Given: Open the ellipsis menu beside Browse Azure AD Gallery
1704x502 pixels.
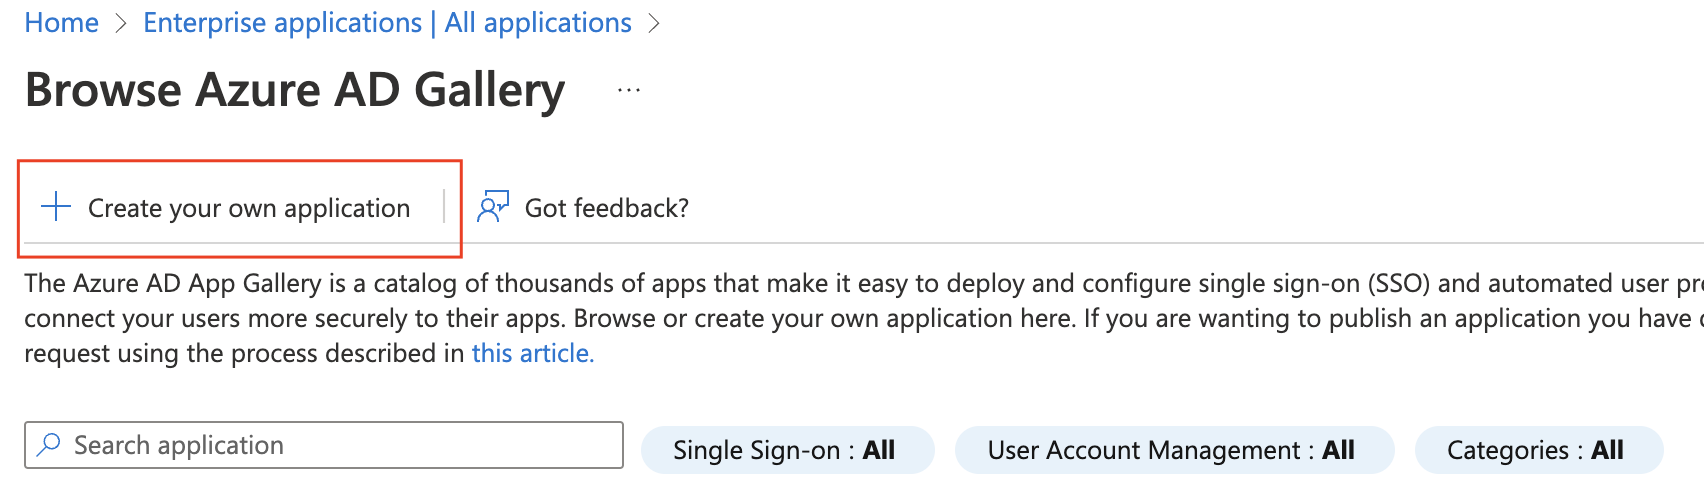Looking at the screenshot, I should (x=629, y=90).
